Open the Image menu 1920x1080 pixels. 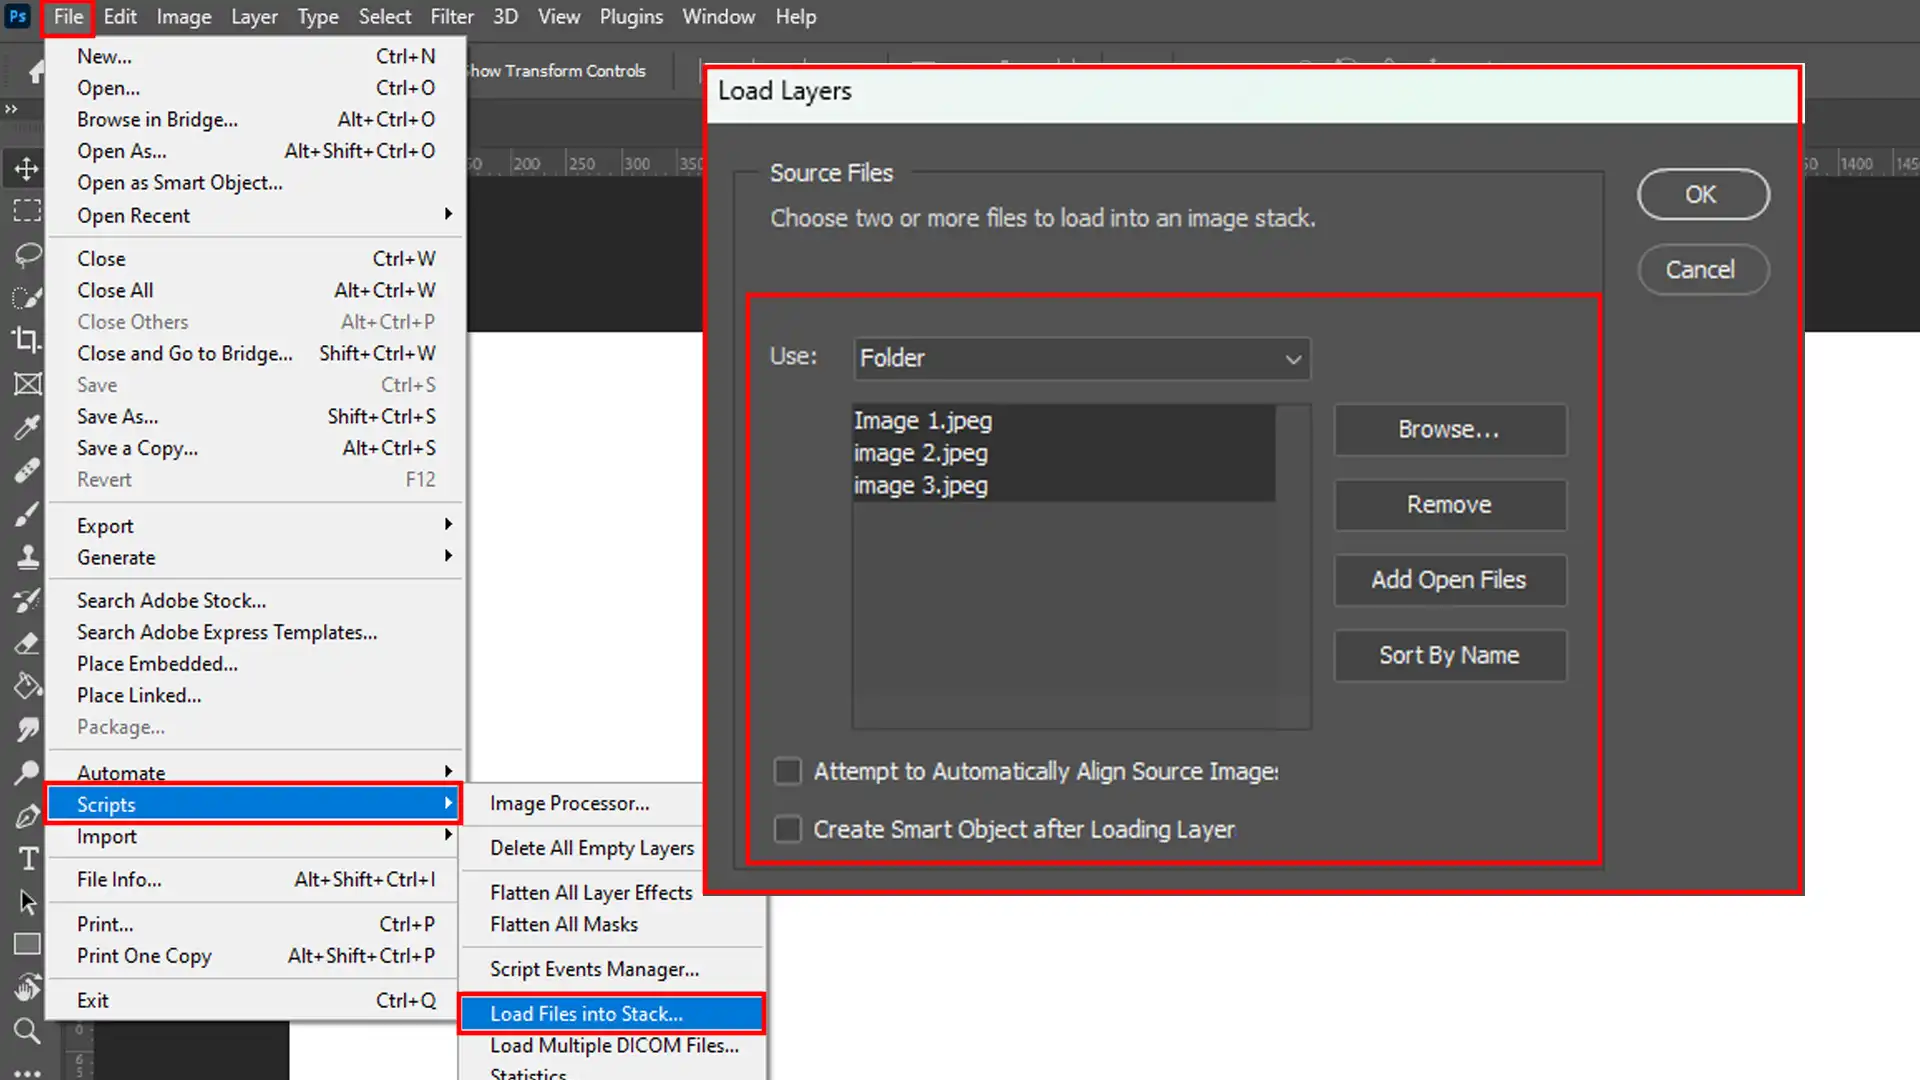[184, 17]
